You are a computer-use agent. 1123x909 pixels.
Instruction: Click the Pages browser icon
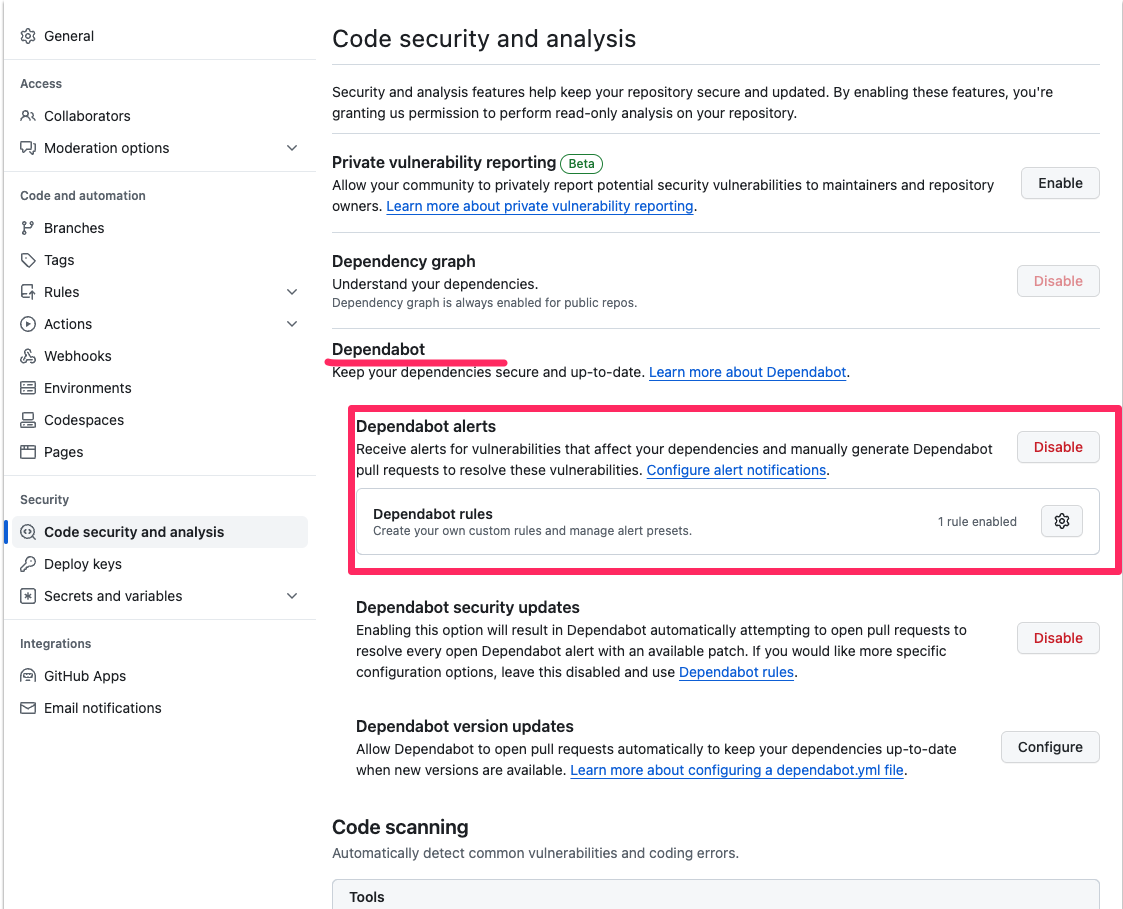tap(28, 452)
